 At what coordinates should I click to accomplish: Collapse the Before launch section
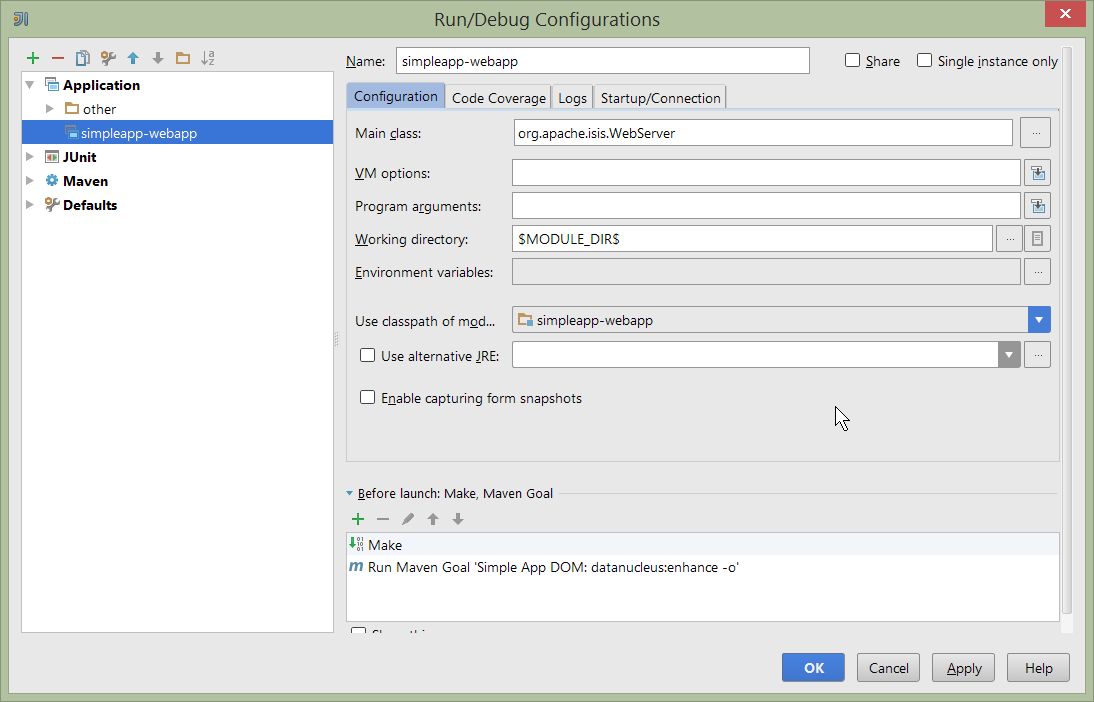[350, 493]
